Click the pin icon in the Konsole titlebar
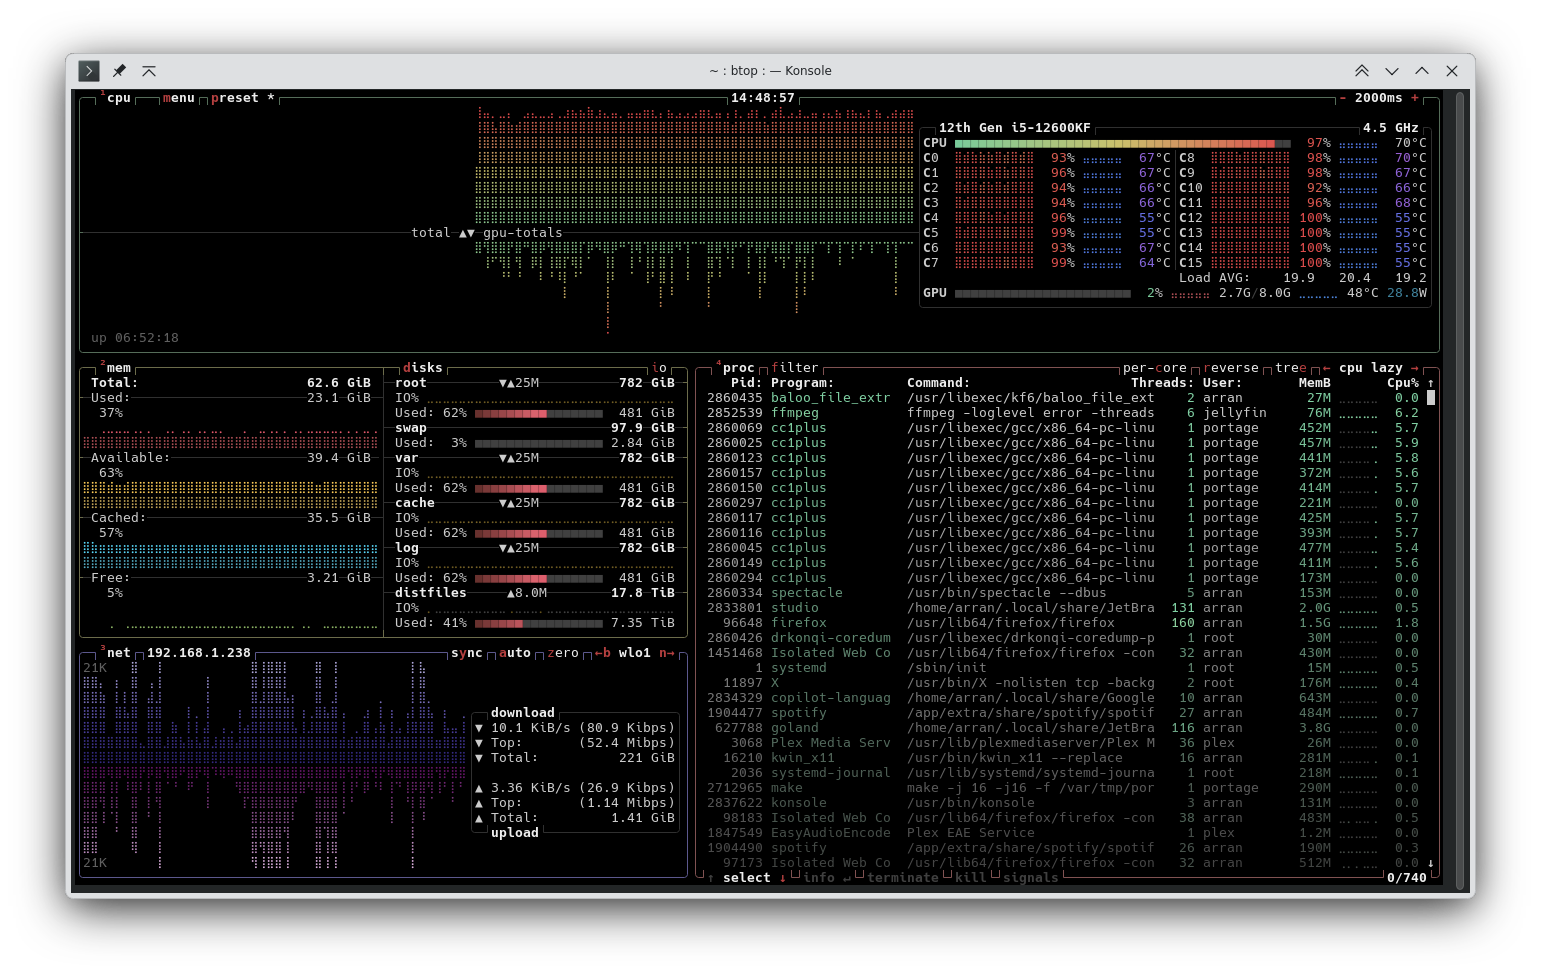This screenshot has height=976, width=1541. click(x=119, y=71)
